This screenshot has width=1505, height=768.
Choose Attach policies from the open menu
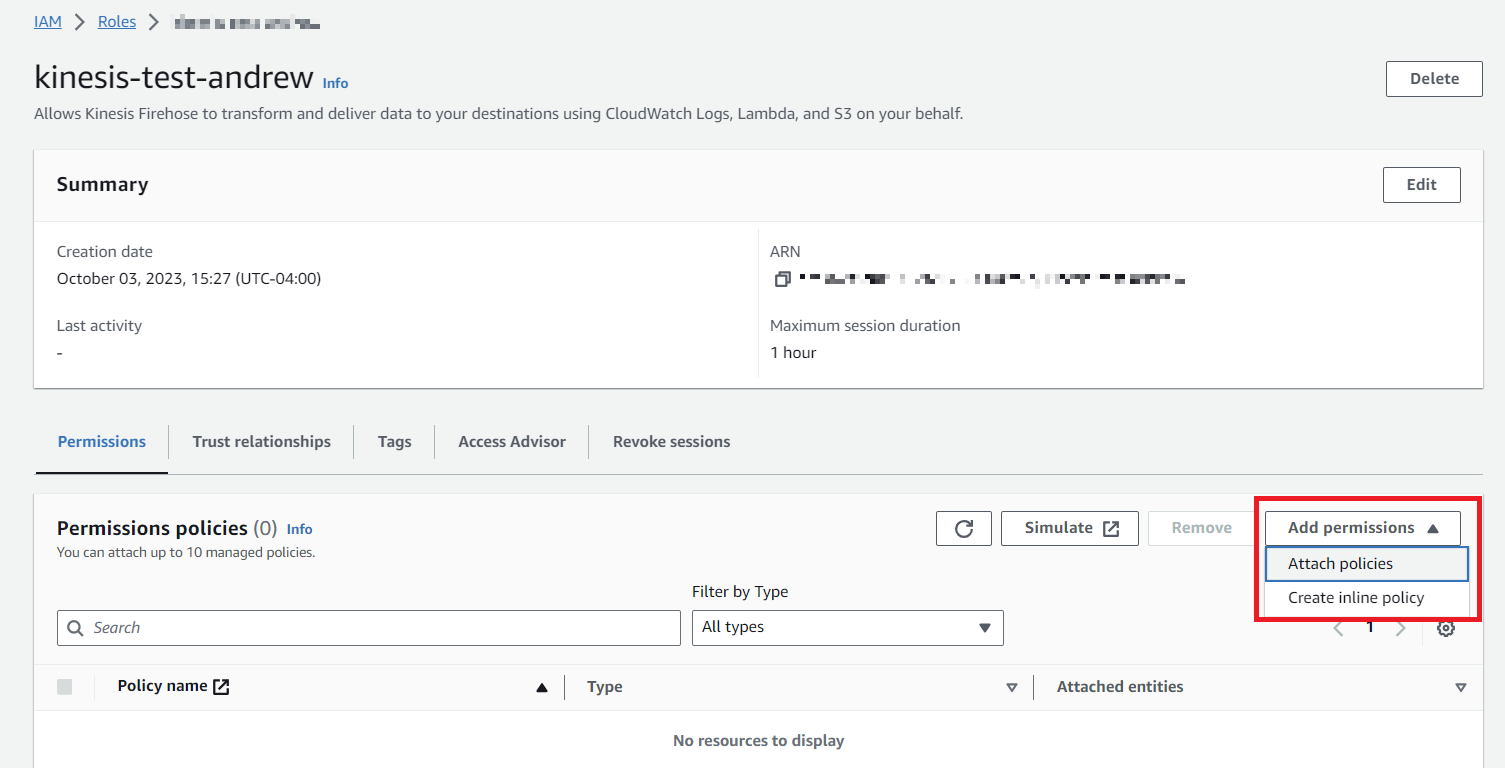point(1340,563)
